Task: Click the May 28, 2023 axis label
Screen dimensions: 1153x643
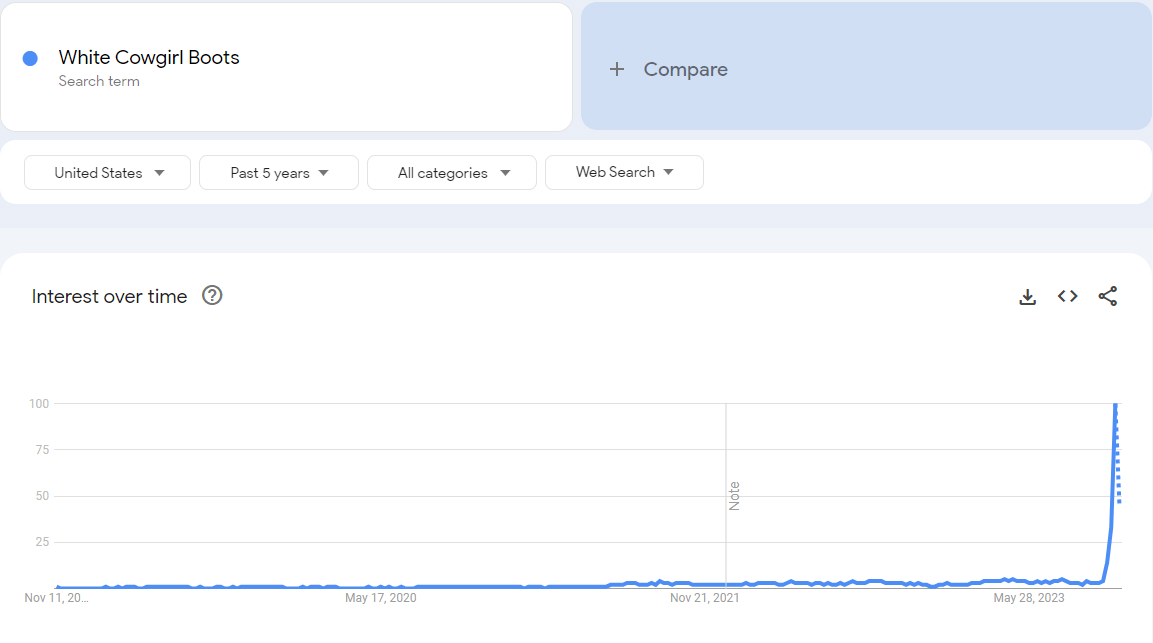Action: pos(1028,598)
